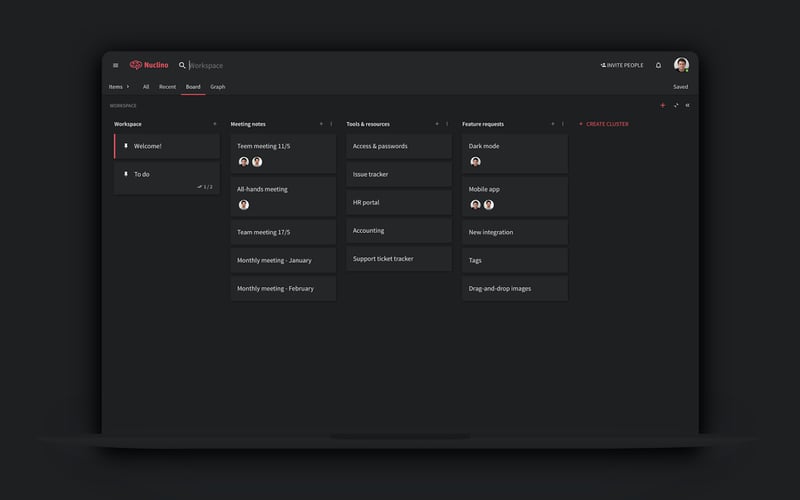Click the search magnifier icon
This screenshot has width=800, height=500.
[x=182, y=65]
